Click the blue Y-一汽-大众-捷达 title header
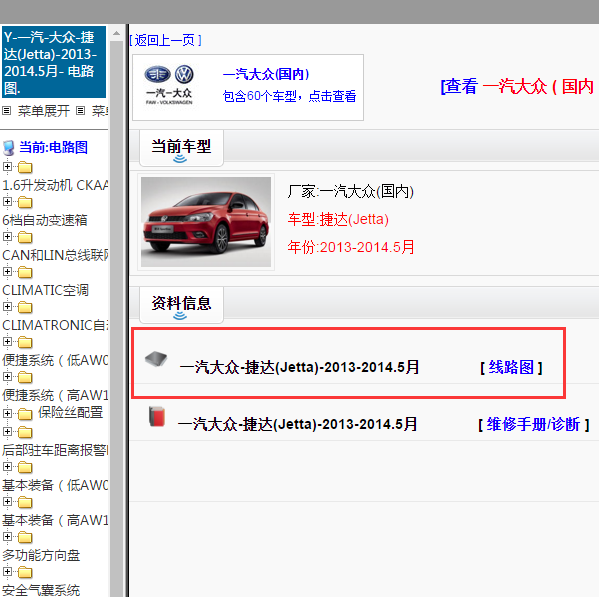The width and height of the screenshot is (599, 597). point(54,62)
